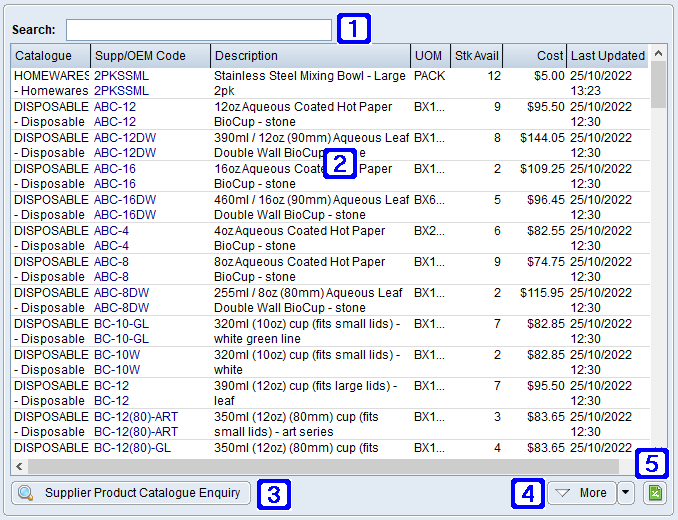The height and width of the screenshot is (520, 678).
Task: Sort by the Cost column header
Action: pos(536,56)
